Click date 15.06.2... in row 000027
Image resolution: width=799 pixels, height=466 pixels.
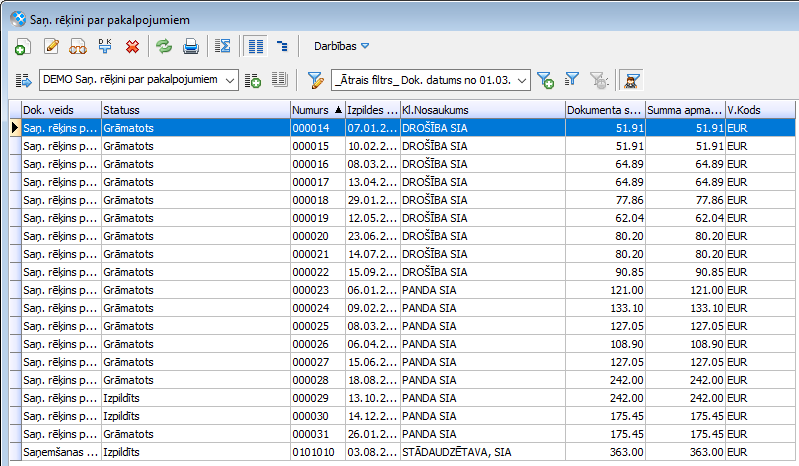point(372,362)
